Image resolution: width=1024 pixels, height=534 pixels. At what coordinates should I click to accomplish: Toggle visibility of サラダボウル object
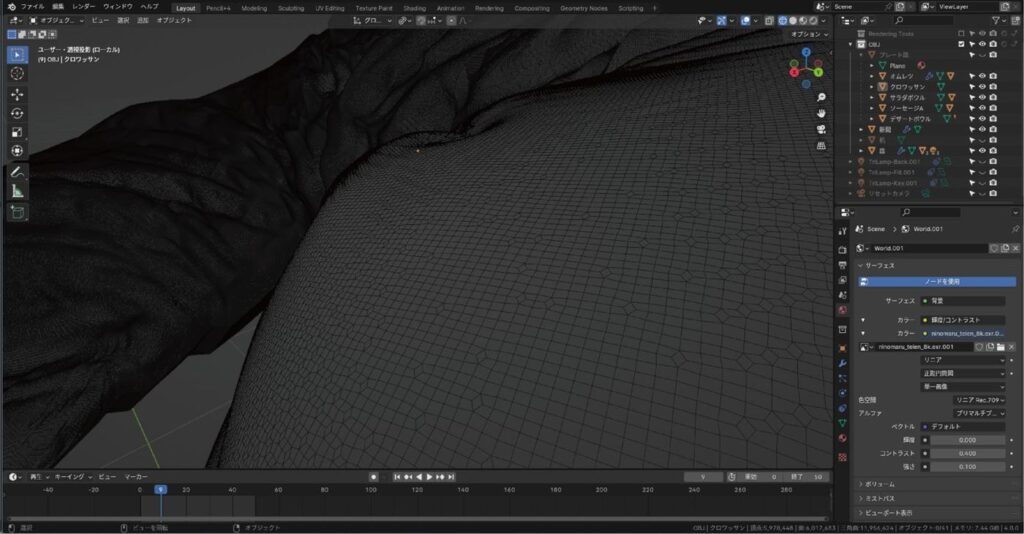982,97
